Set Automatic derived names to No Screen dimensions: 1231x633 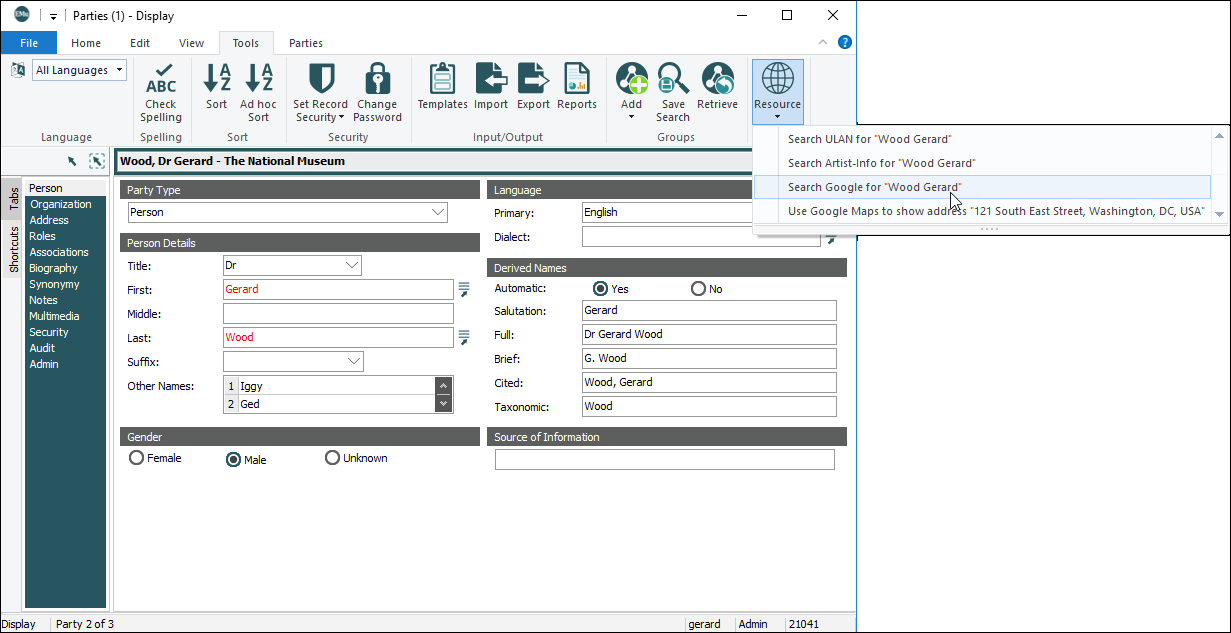698,289
